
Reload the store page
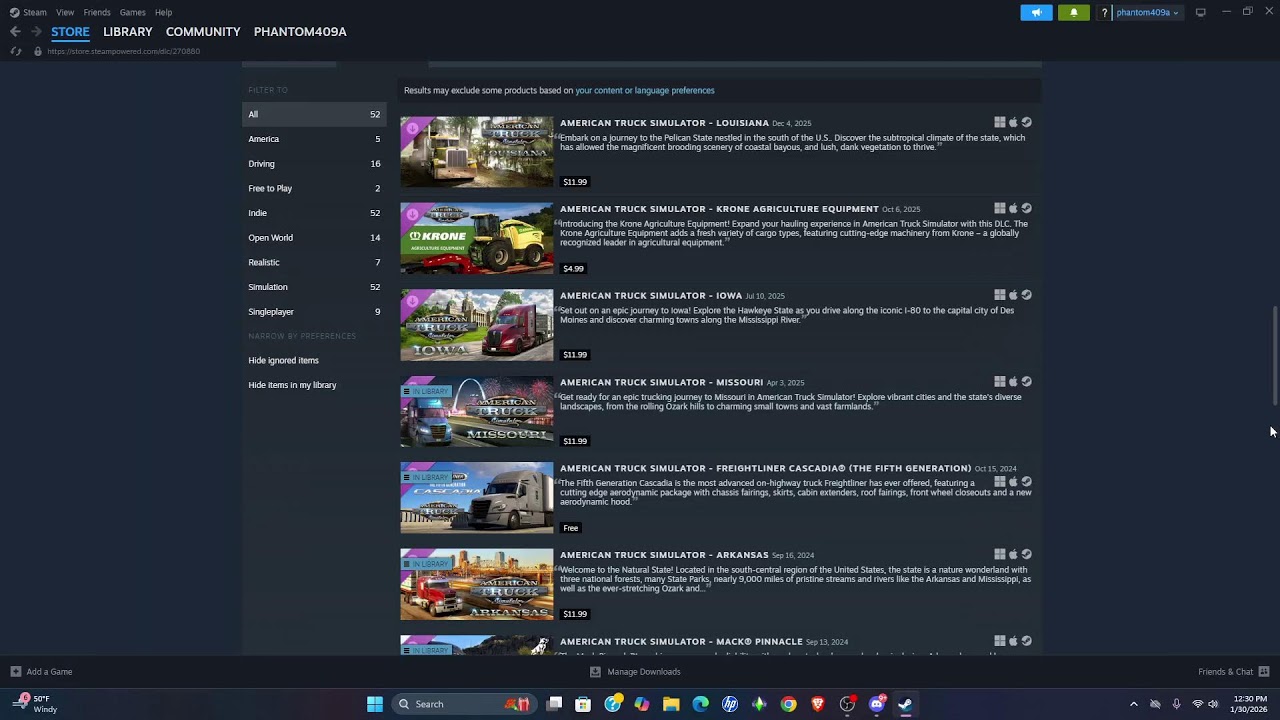pos(16,51)
